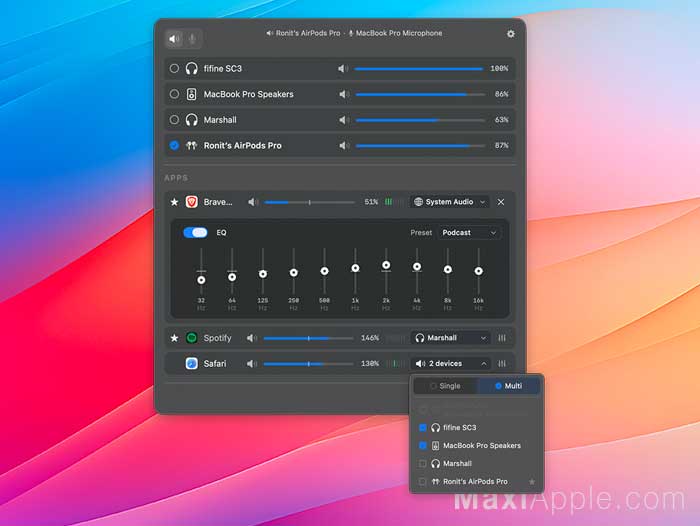This screenshot has width=700, height=526.
Task: Open Spotify Marshall output dropdown
Action: pyautogui.click(x=450, y=338)
